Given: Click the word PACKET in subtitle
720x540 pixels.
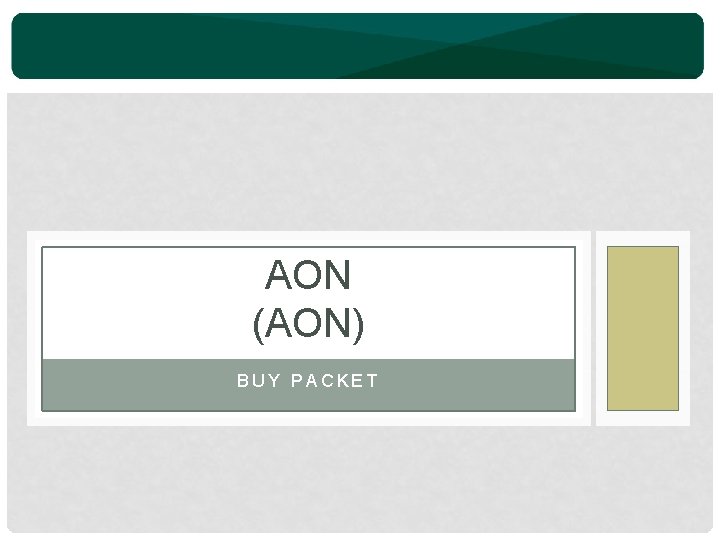Looking at the screenshot, I should (x=335, y=381).
